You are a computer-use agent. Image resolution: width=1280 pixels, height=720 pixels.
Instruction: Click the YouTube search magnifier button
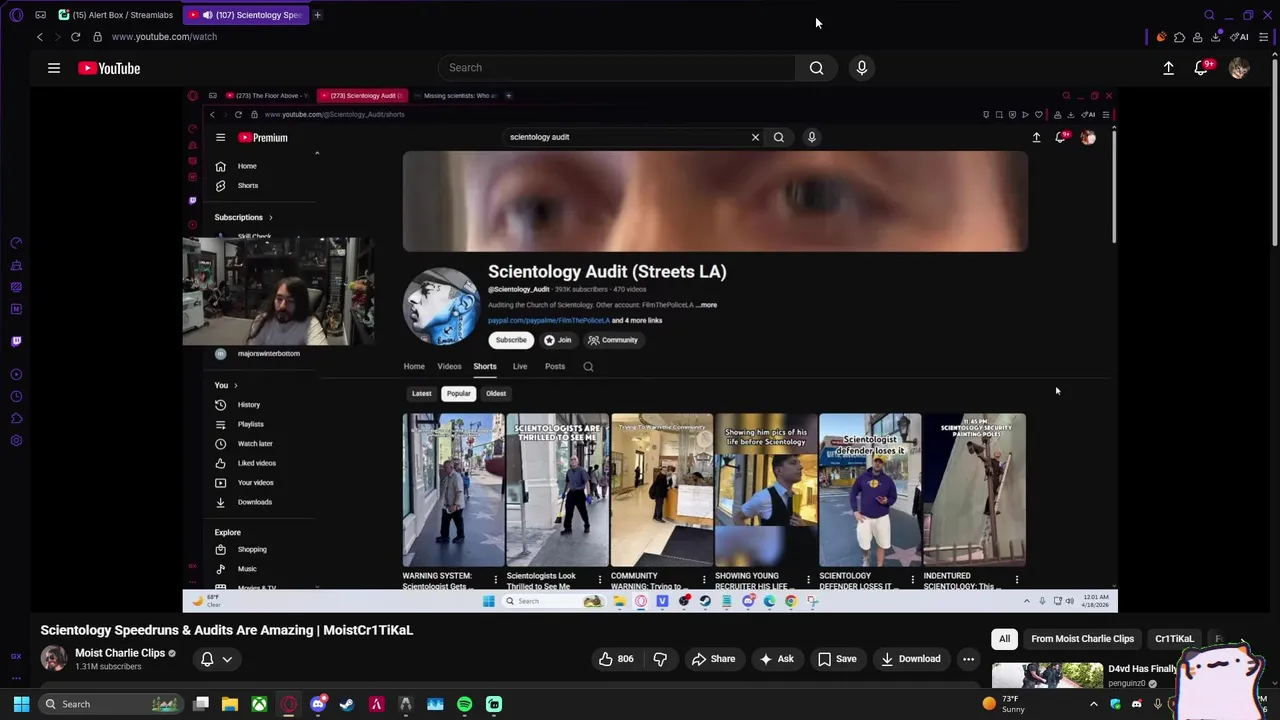pyautogui.click(x=816, y=68)
